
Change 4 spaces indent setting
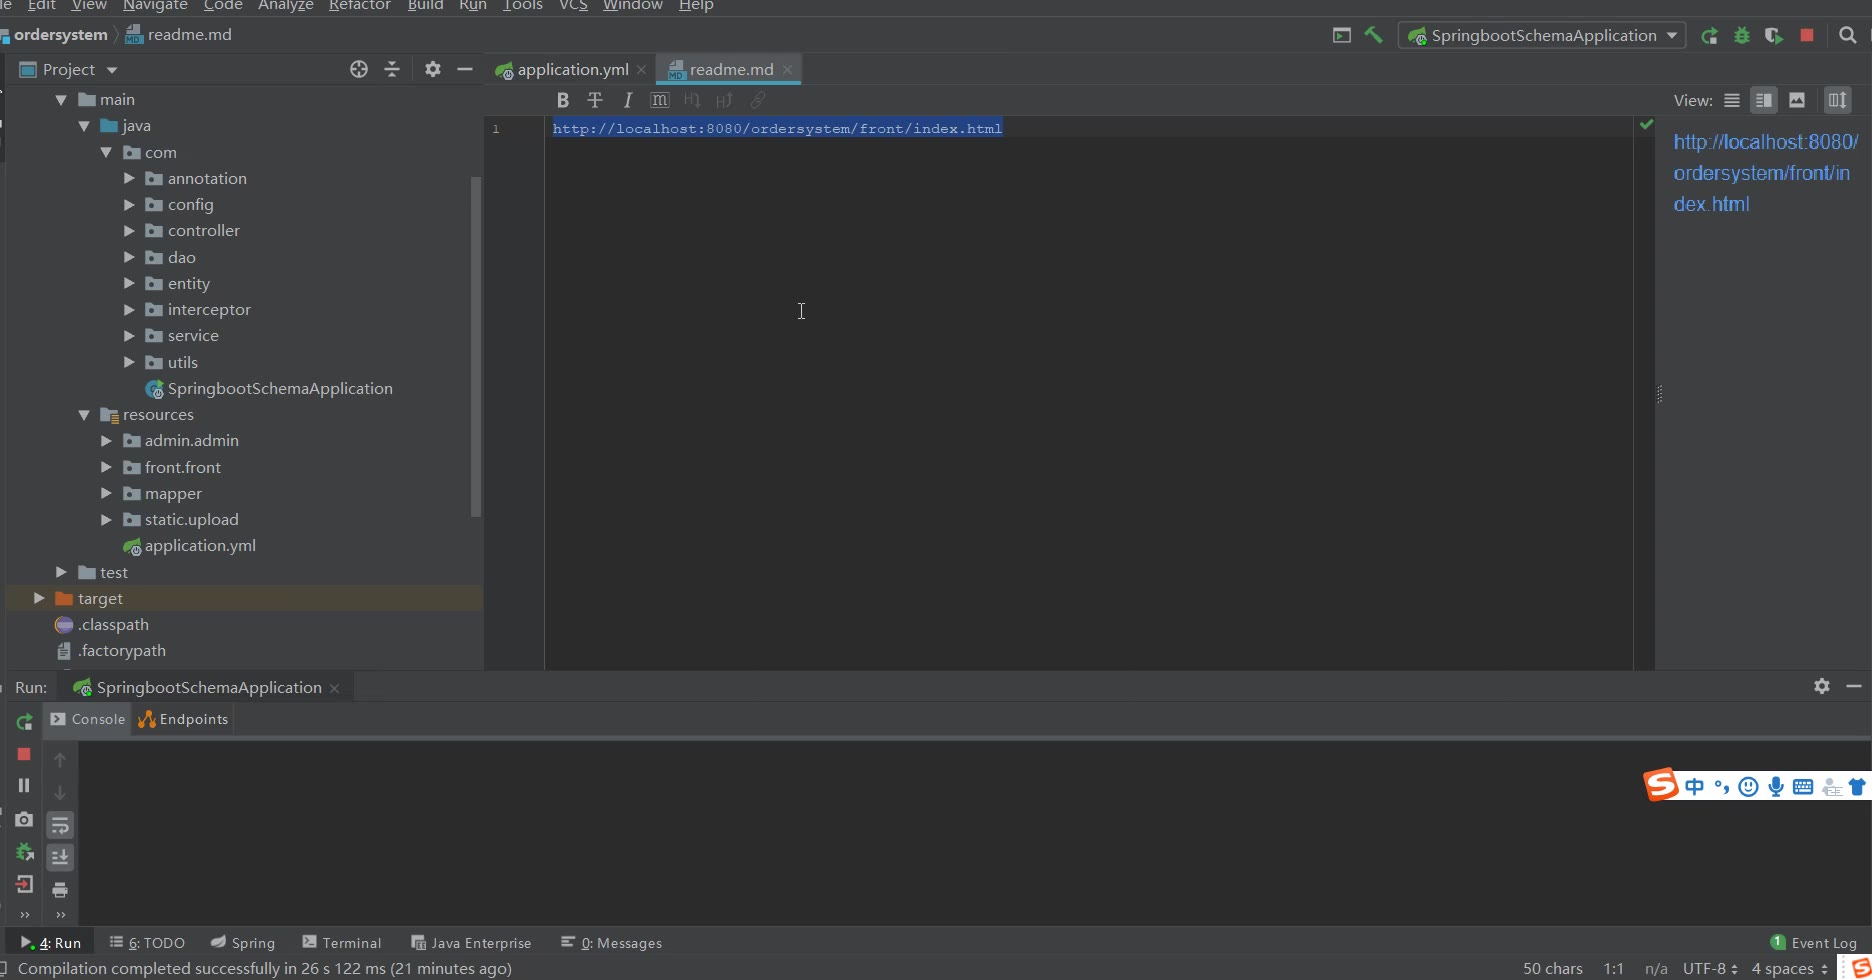(x=1790, y=969)
